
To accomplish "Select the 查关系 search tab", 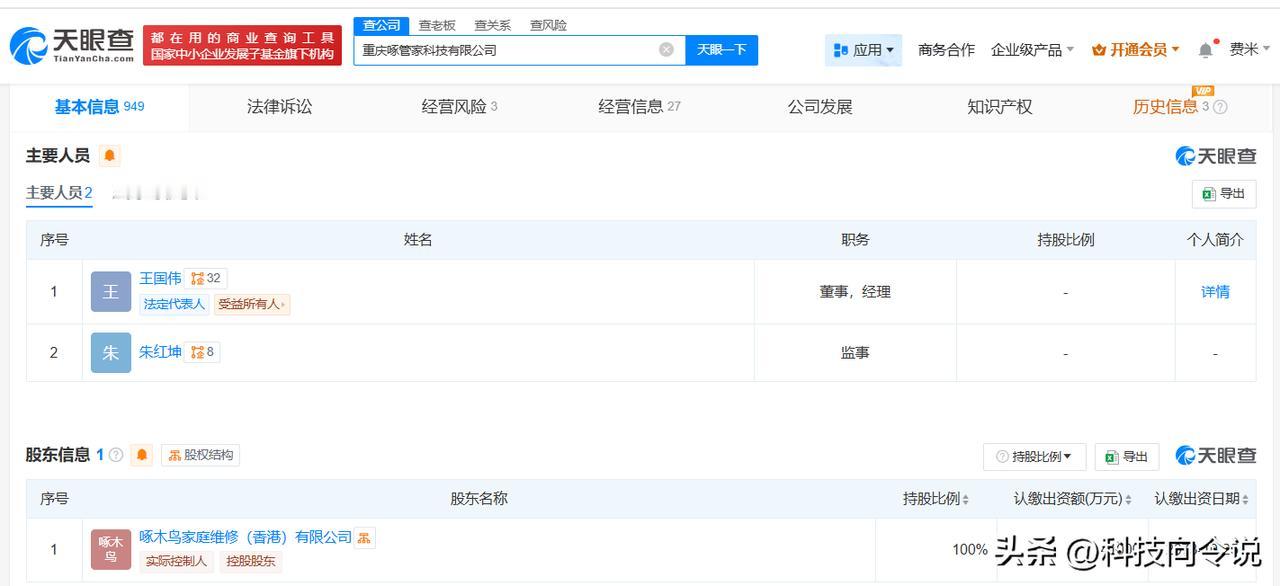I will [x=492, y=25].
